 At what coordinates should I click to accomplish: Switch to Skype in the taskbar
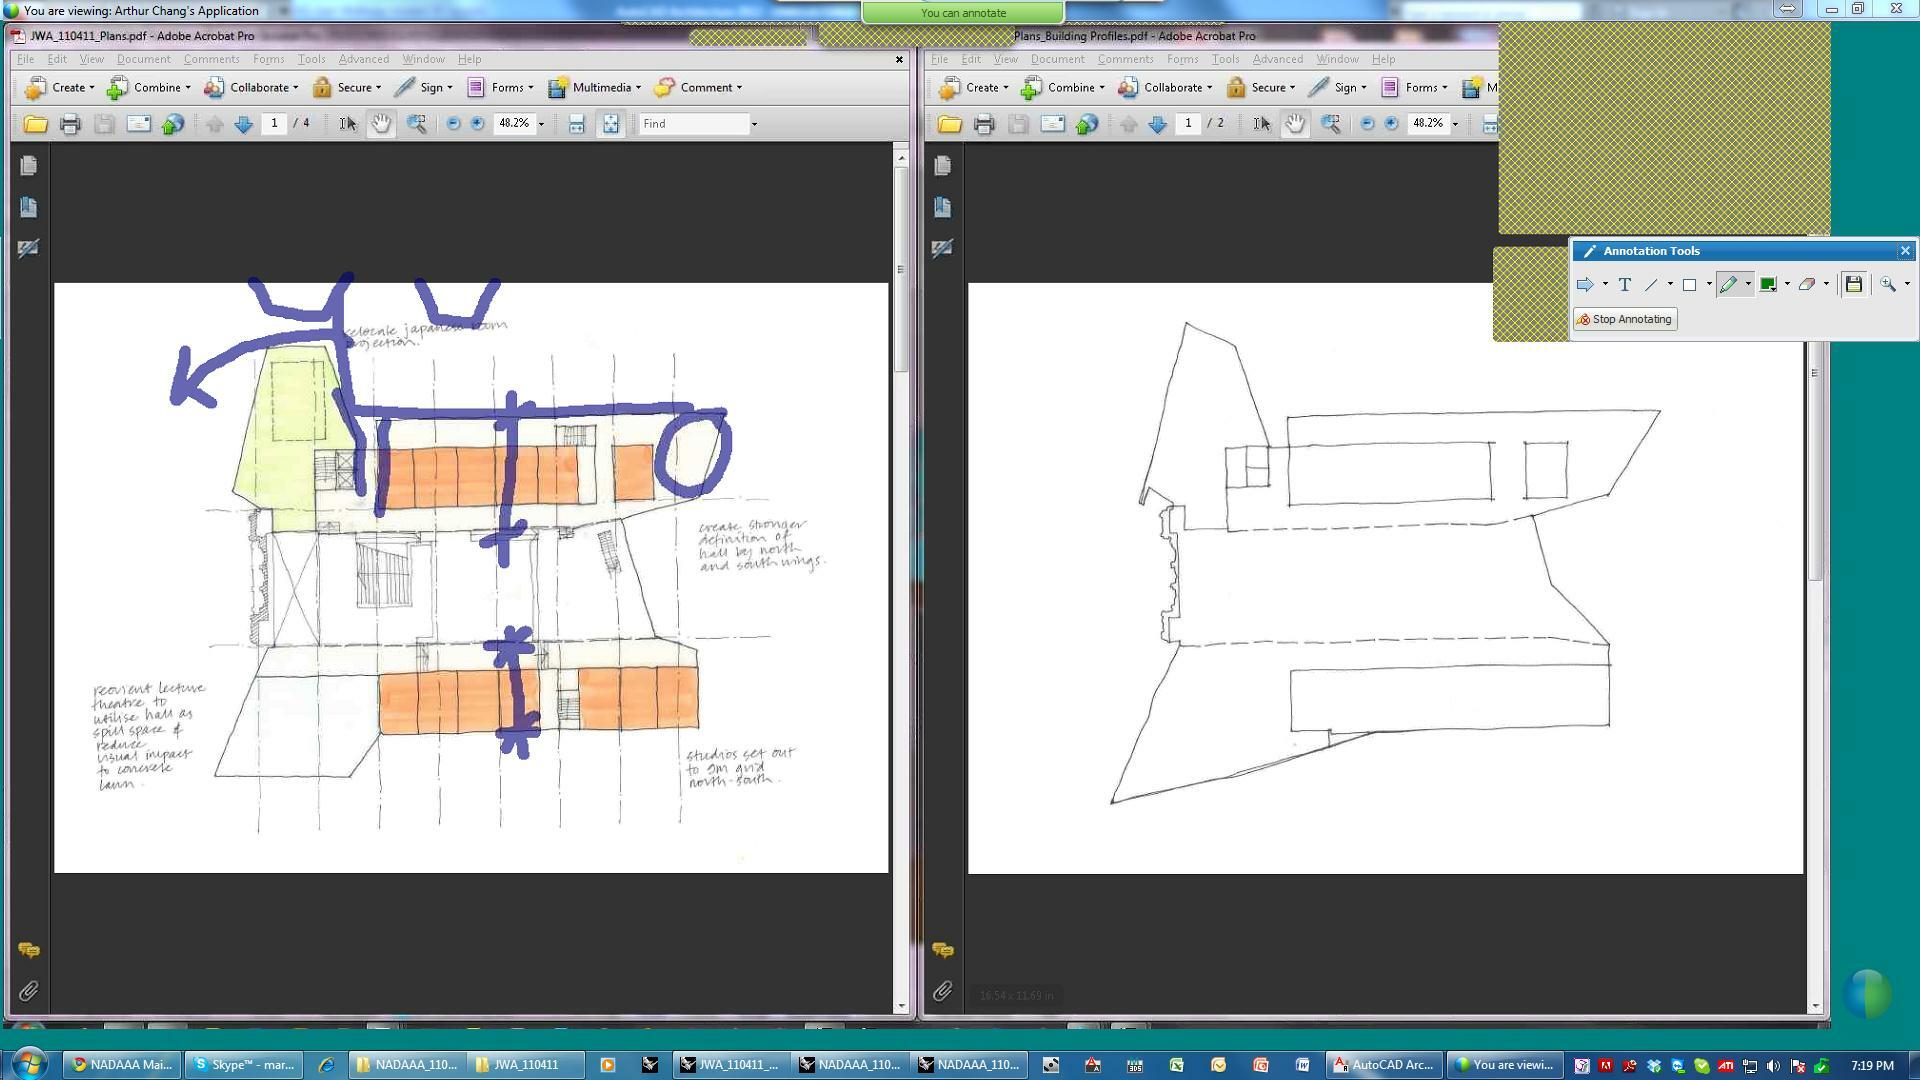245,1065
